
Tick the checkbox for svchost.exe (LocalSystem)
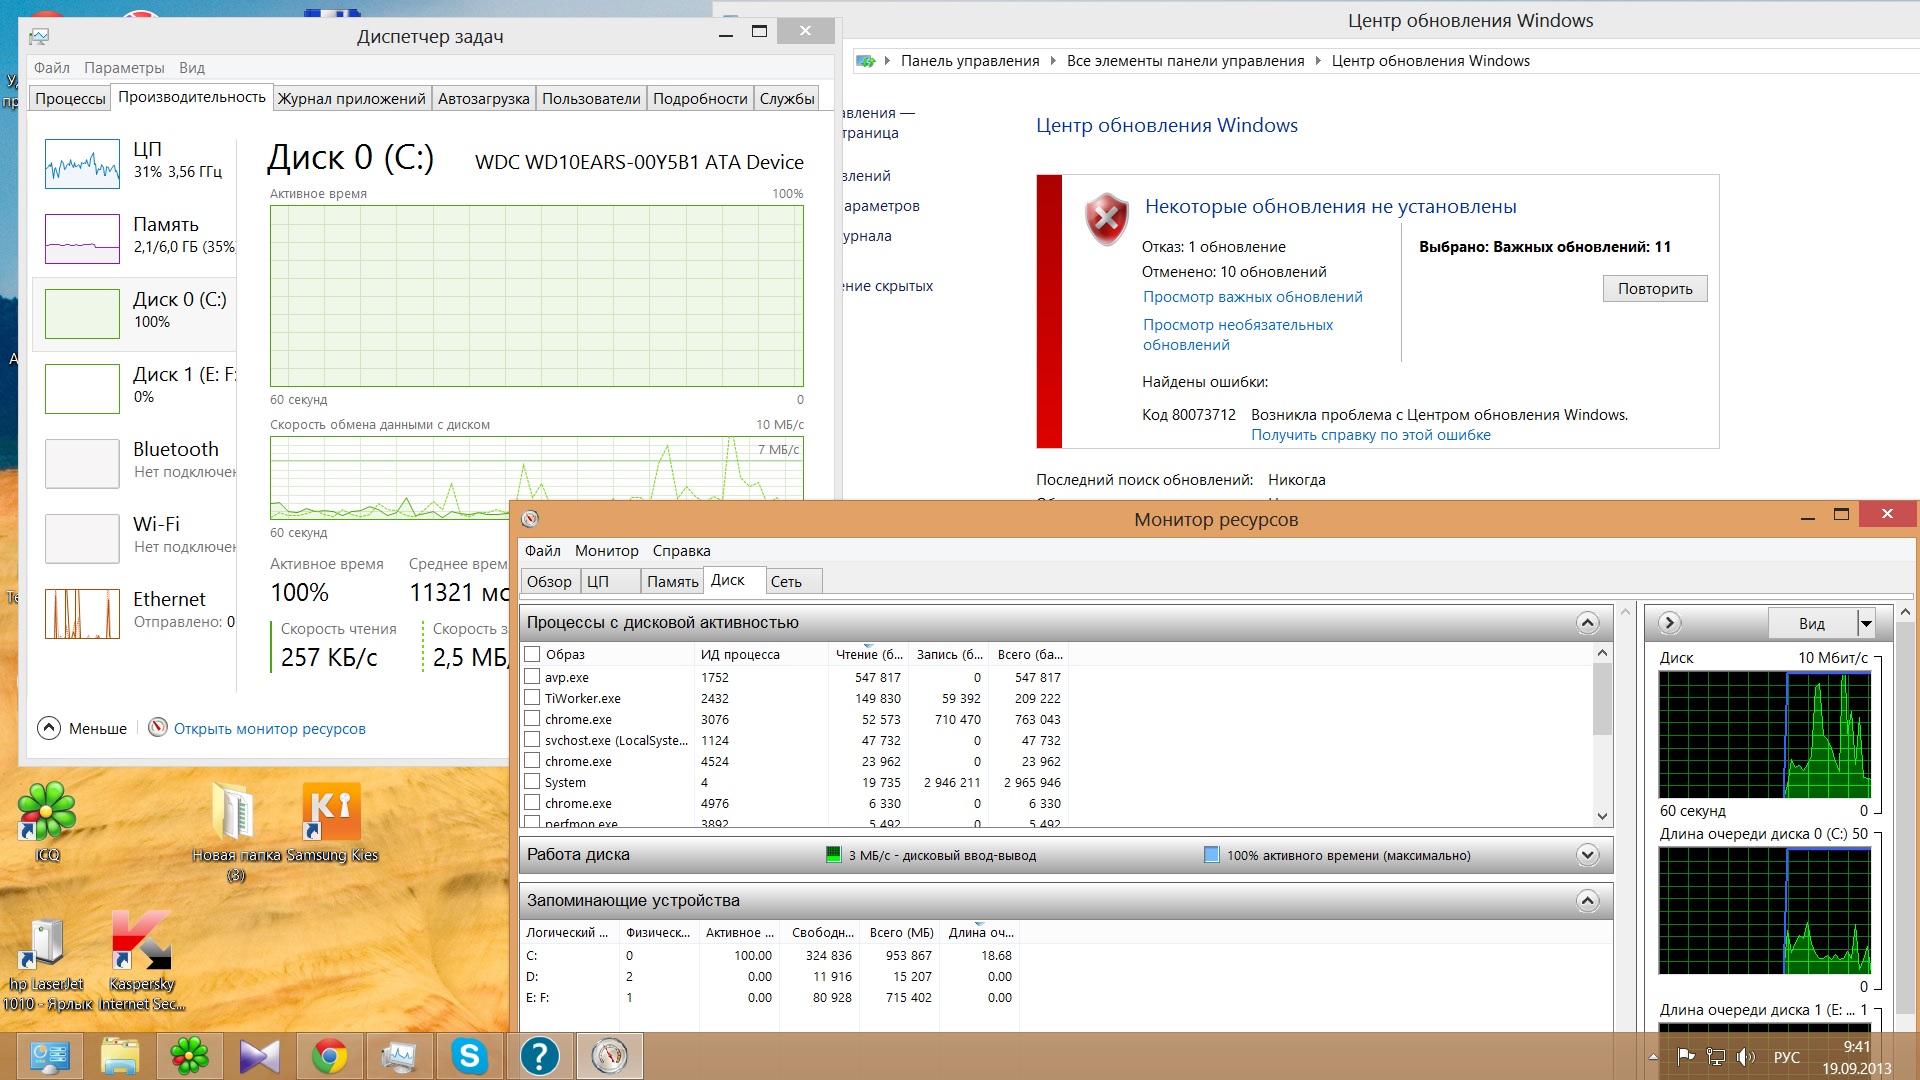click(x=532, y=740)
